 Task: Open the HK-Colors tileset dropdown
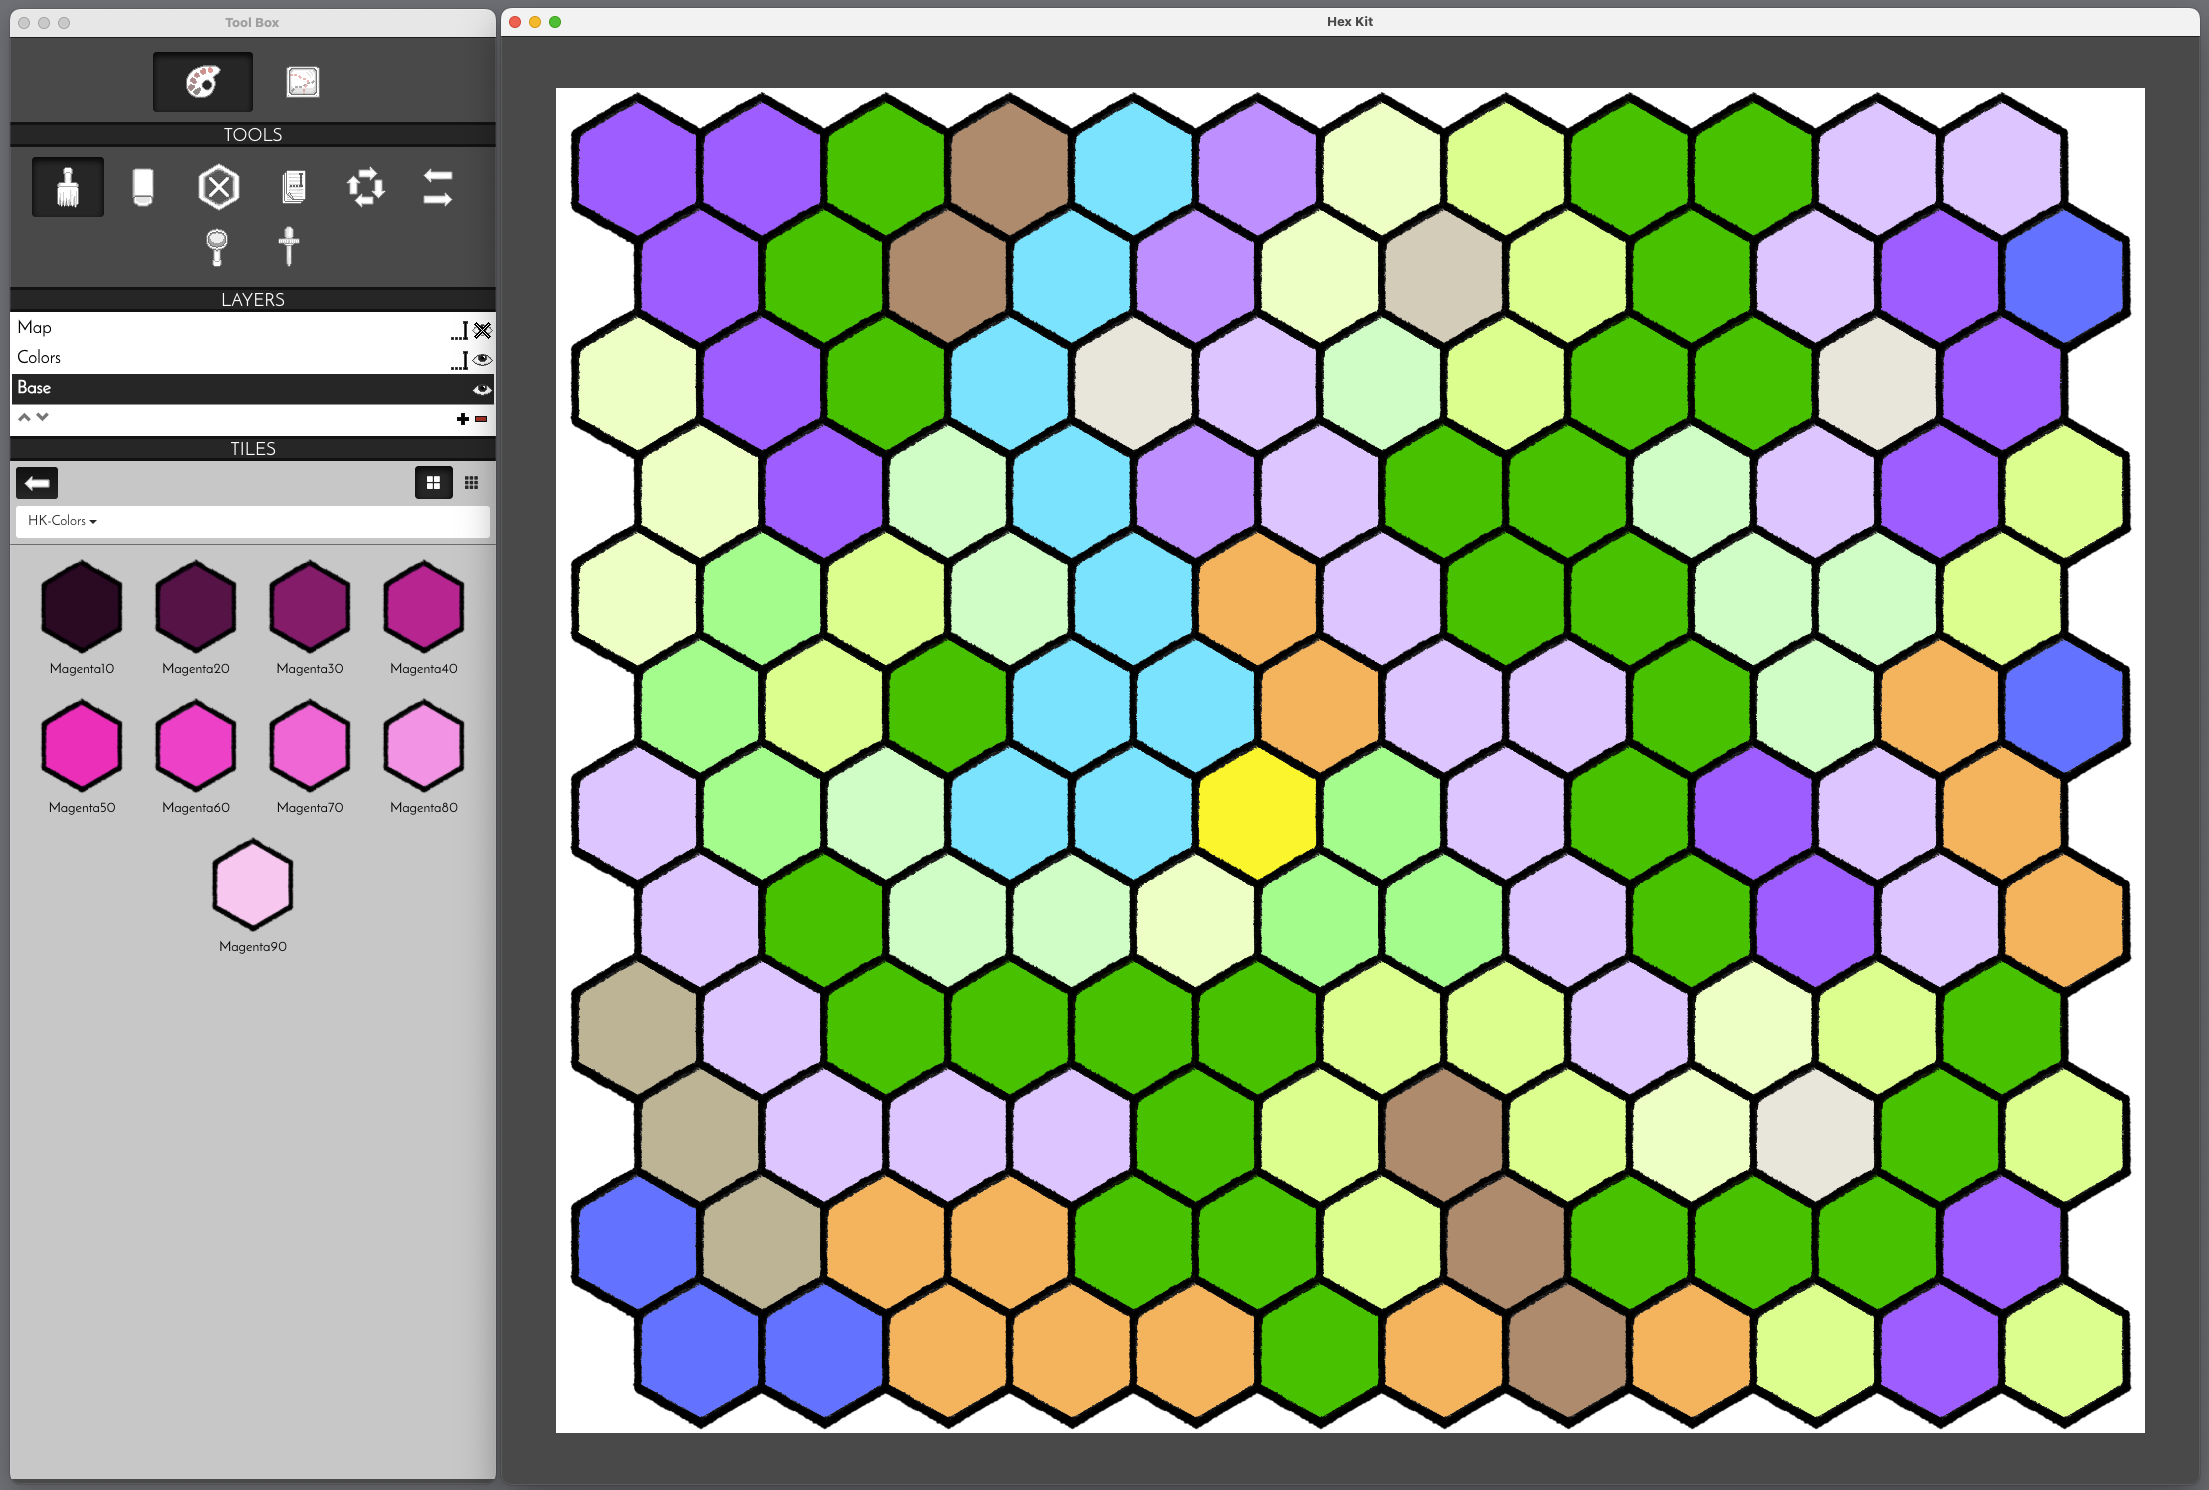62,521
